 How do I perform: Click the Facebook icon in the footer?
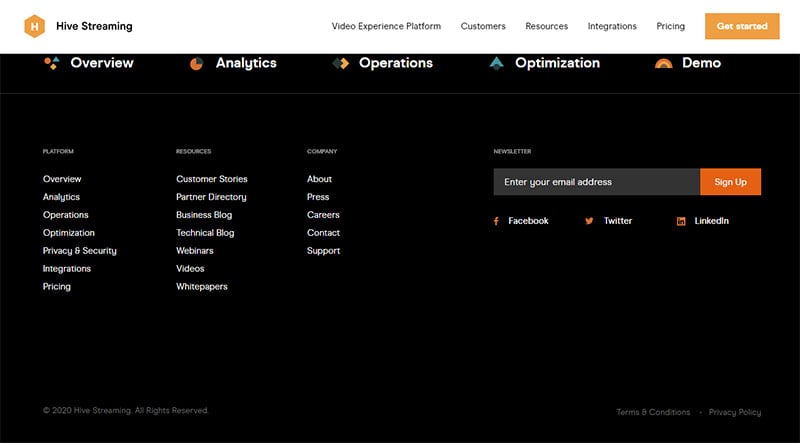(496, 221)
